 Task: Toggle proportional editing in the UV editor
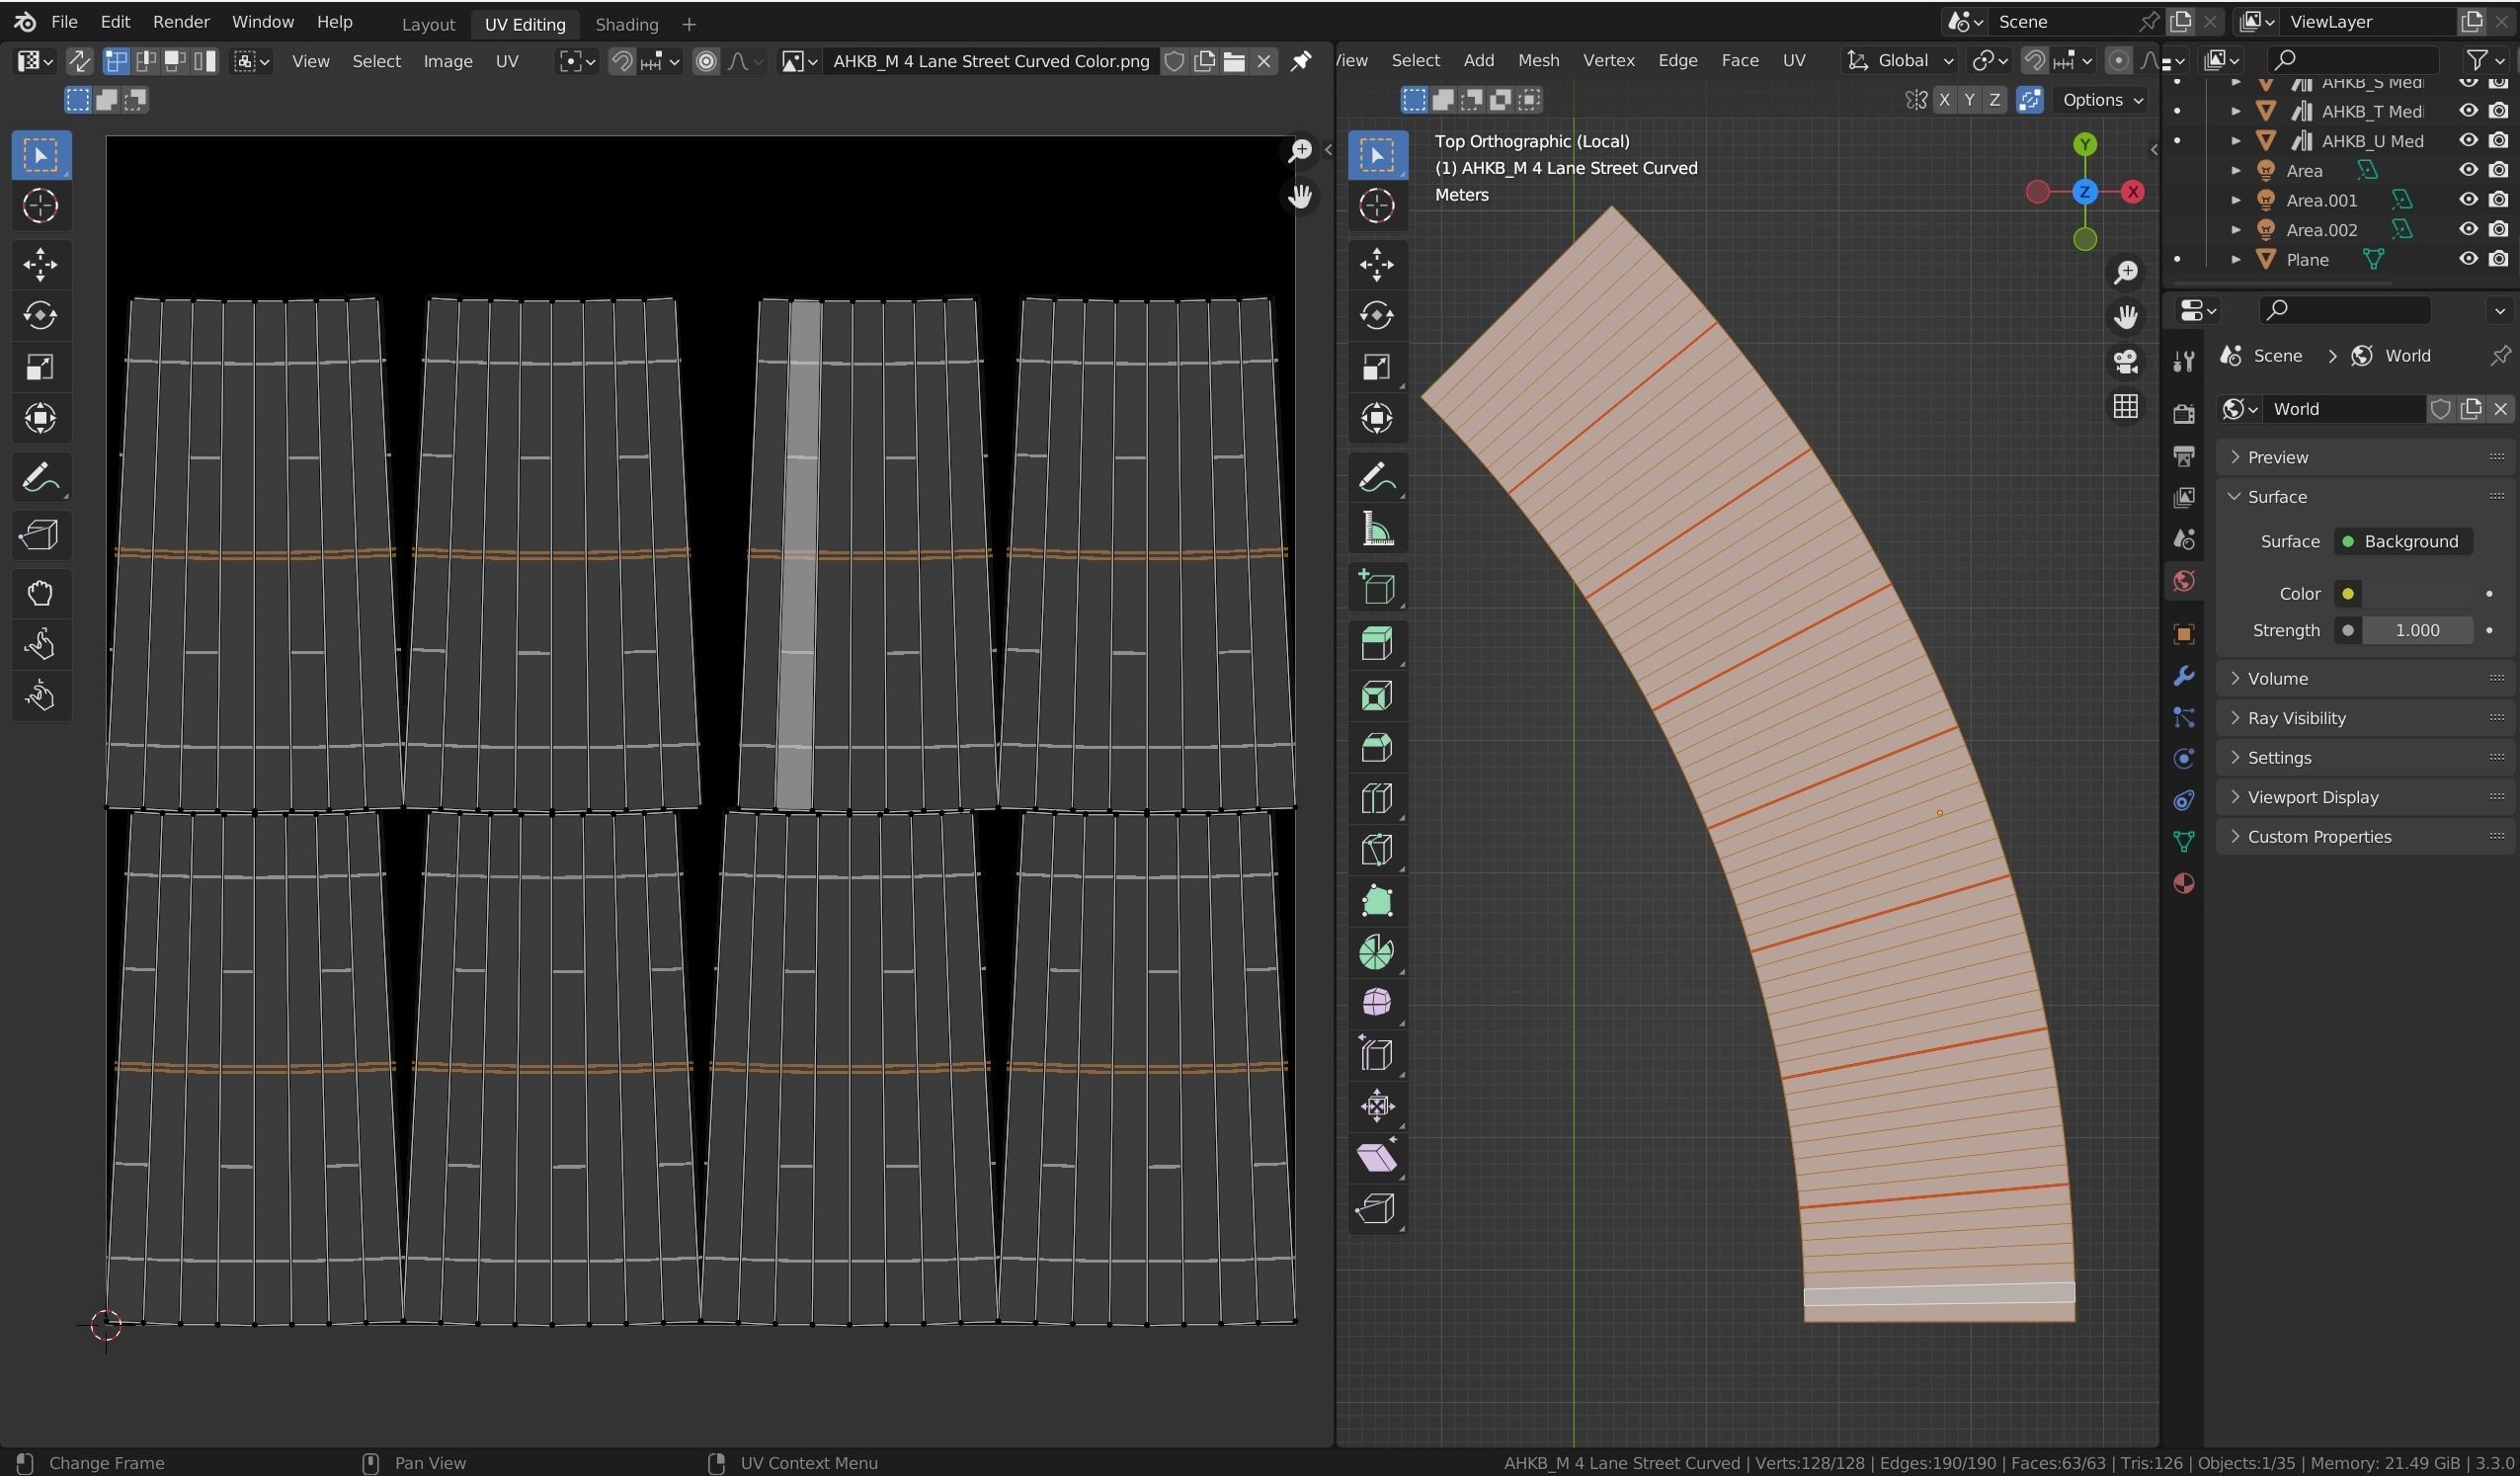click(x=706, y=61)
